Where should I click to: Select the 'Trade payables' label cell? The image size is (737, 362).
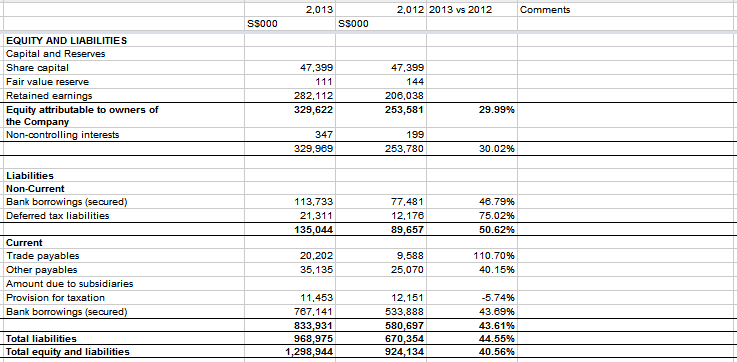pos(124,256)
